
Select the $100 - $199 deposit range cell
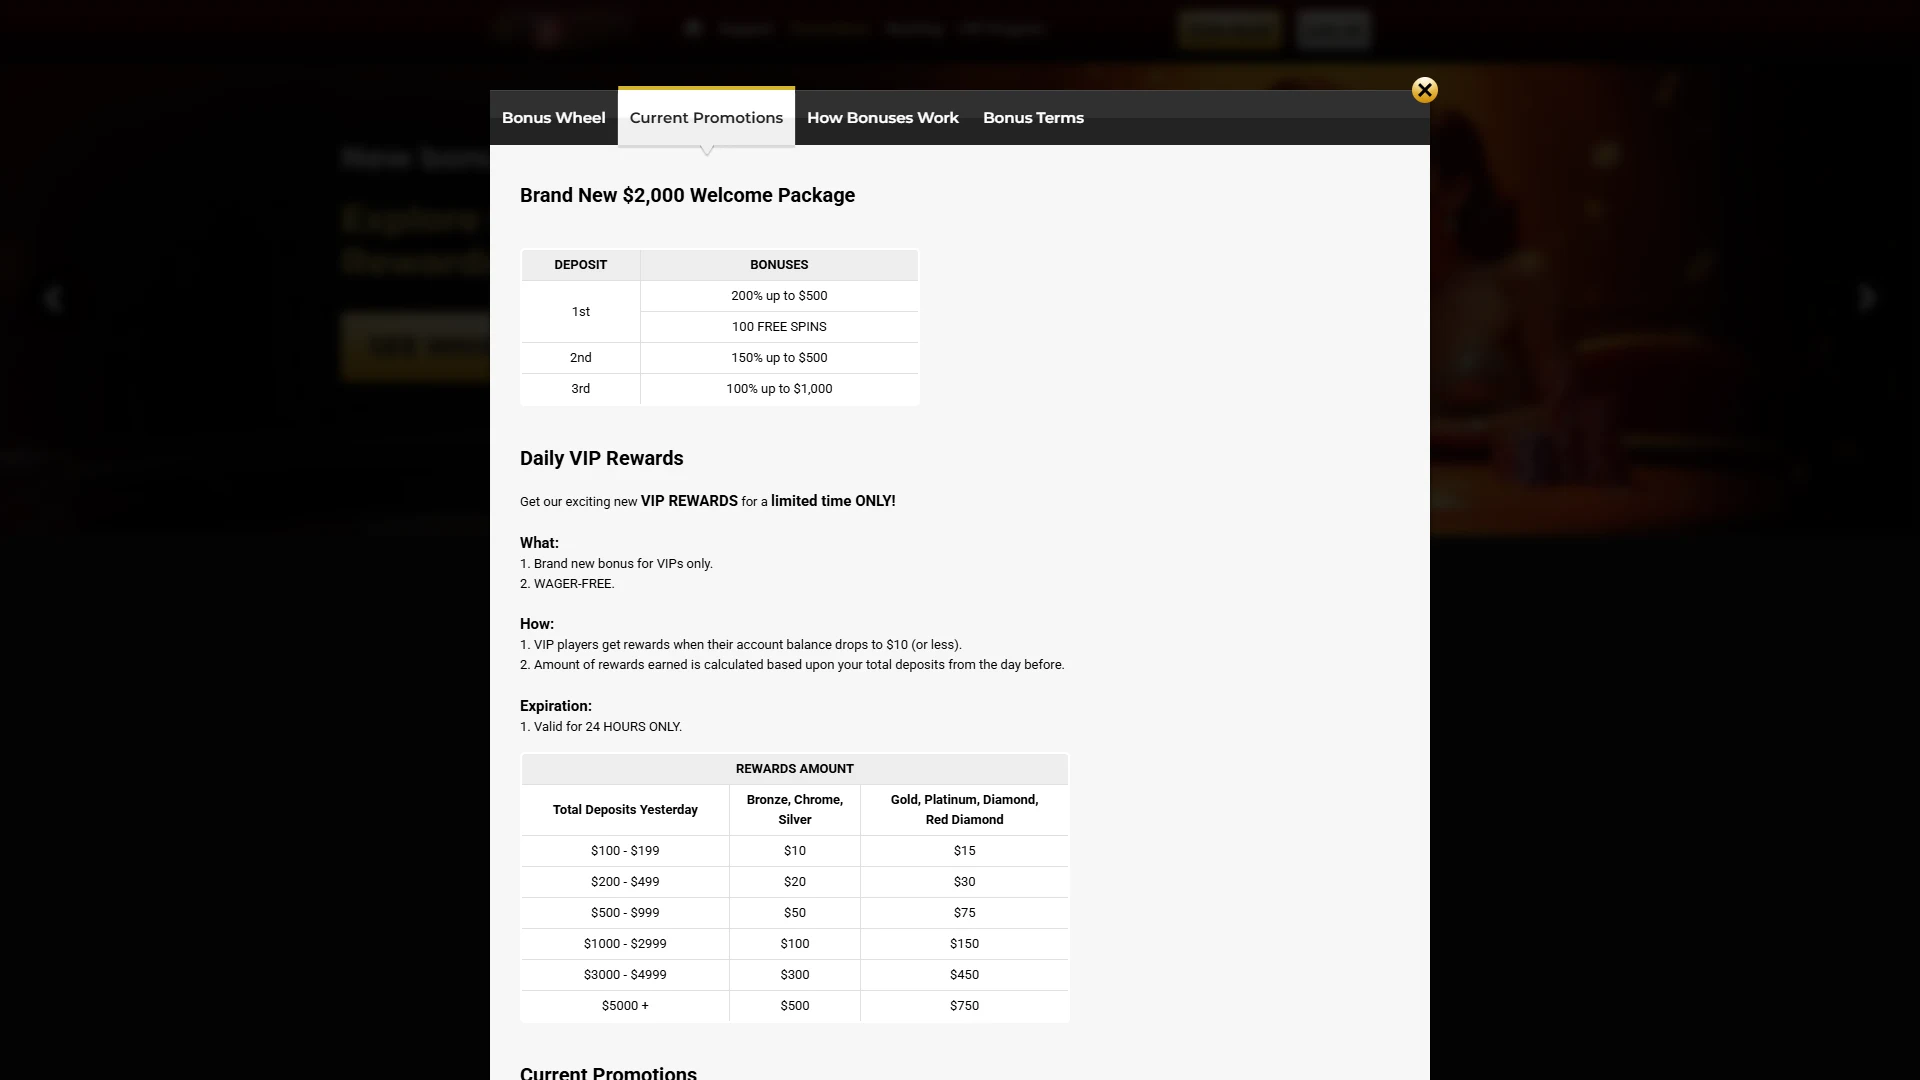625,851
